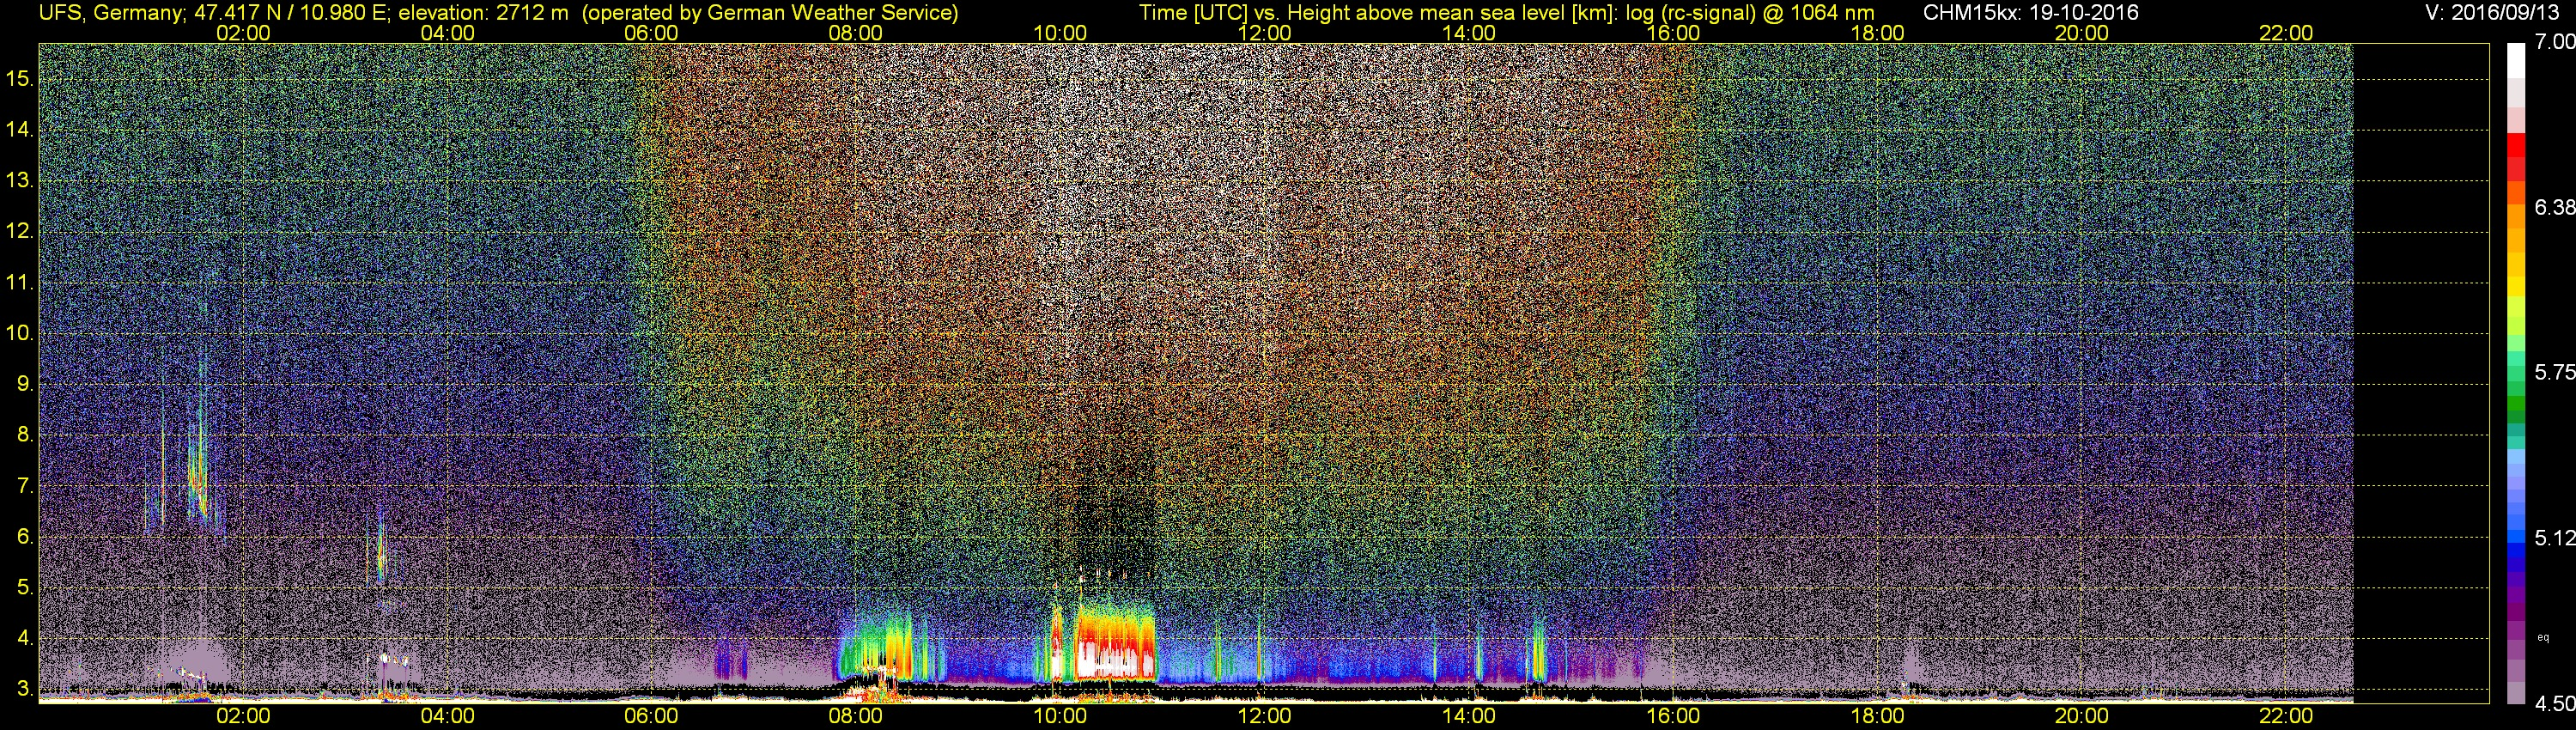Click the 9. km height axis label
Screen dimensions: 2576x730
point(24,383)
